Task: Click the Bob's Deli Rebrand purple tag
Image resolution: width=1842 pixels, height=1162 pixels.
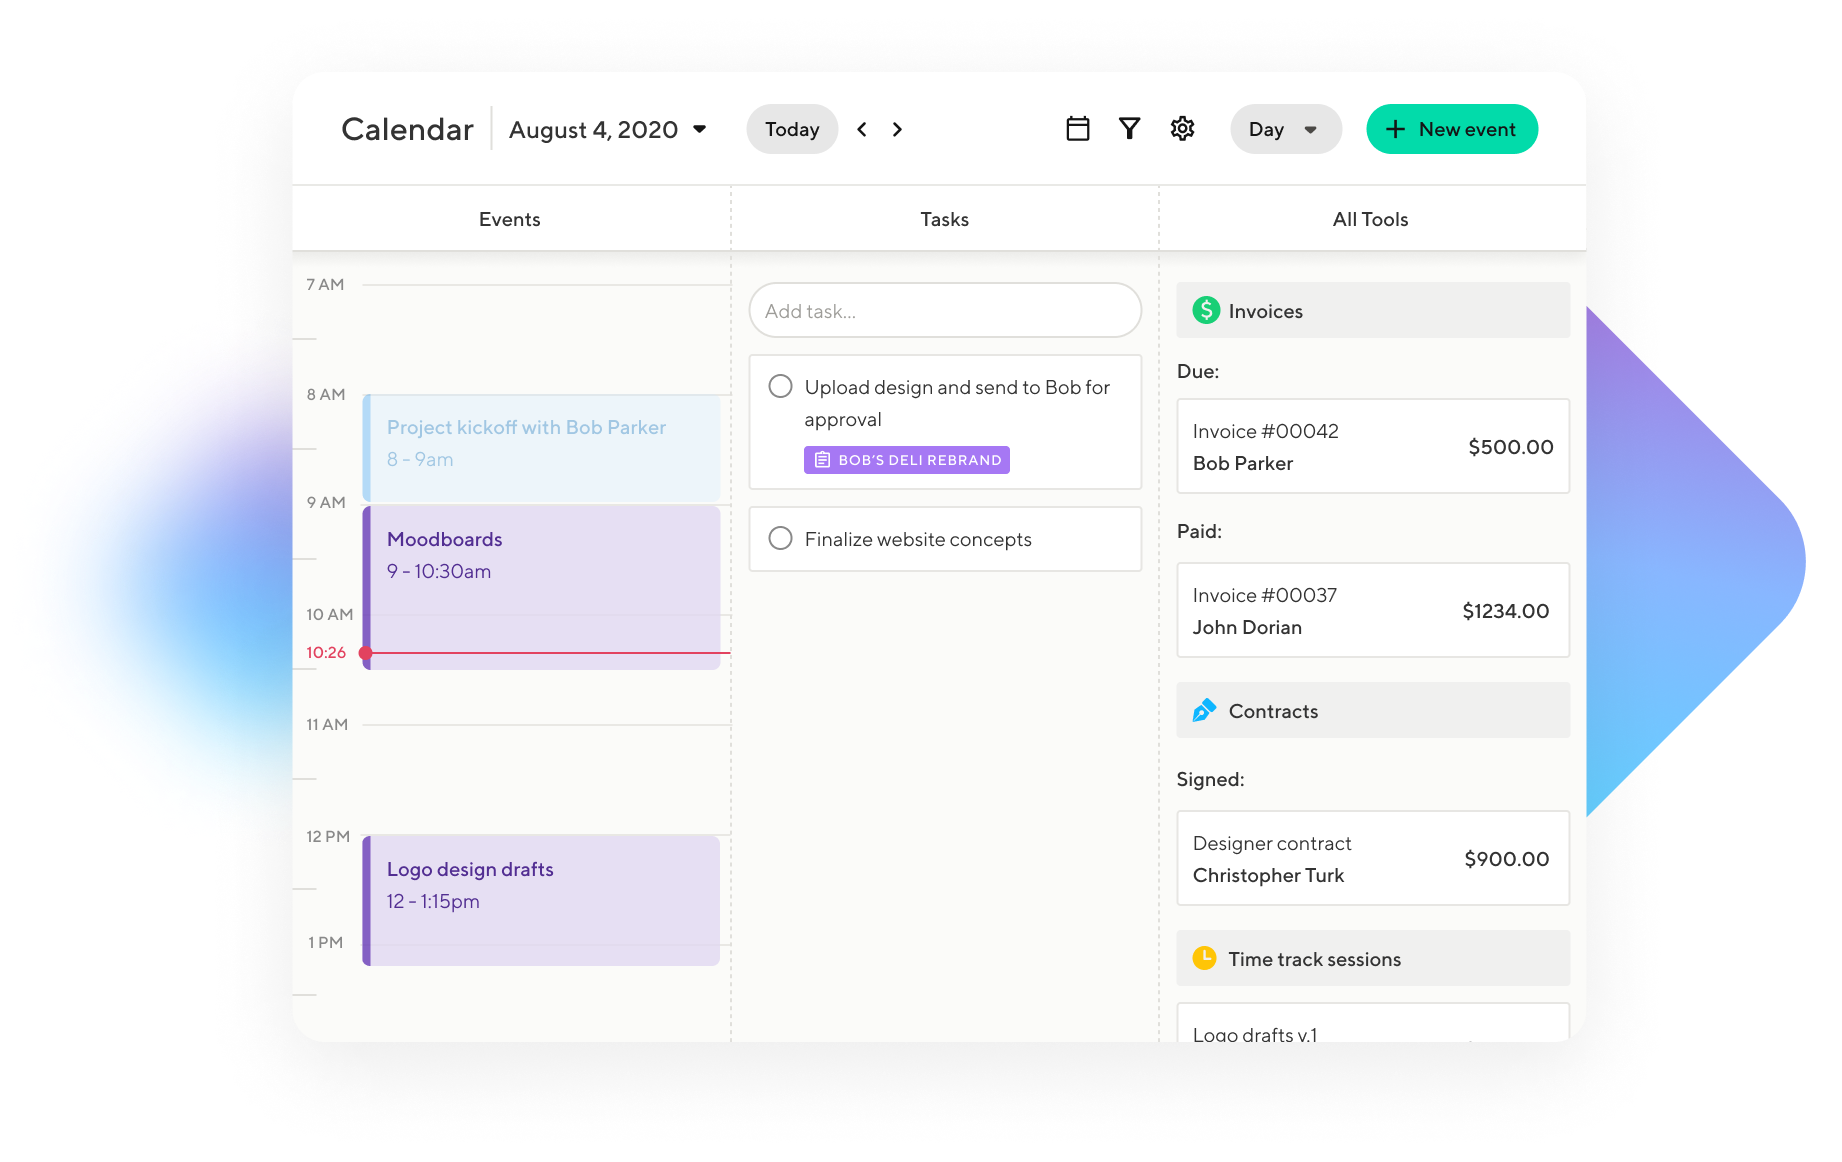Action: pos(907,460)
